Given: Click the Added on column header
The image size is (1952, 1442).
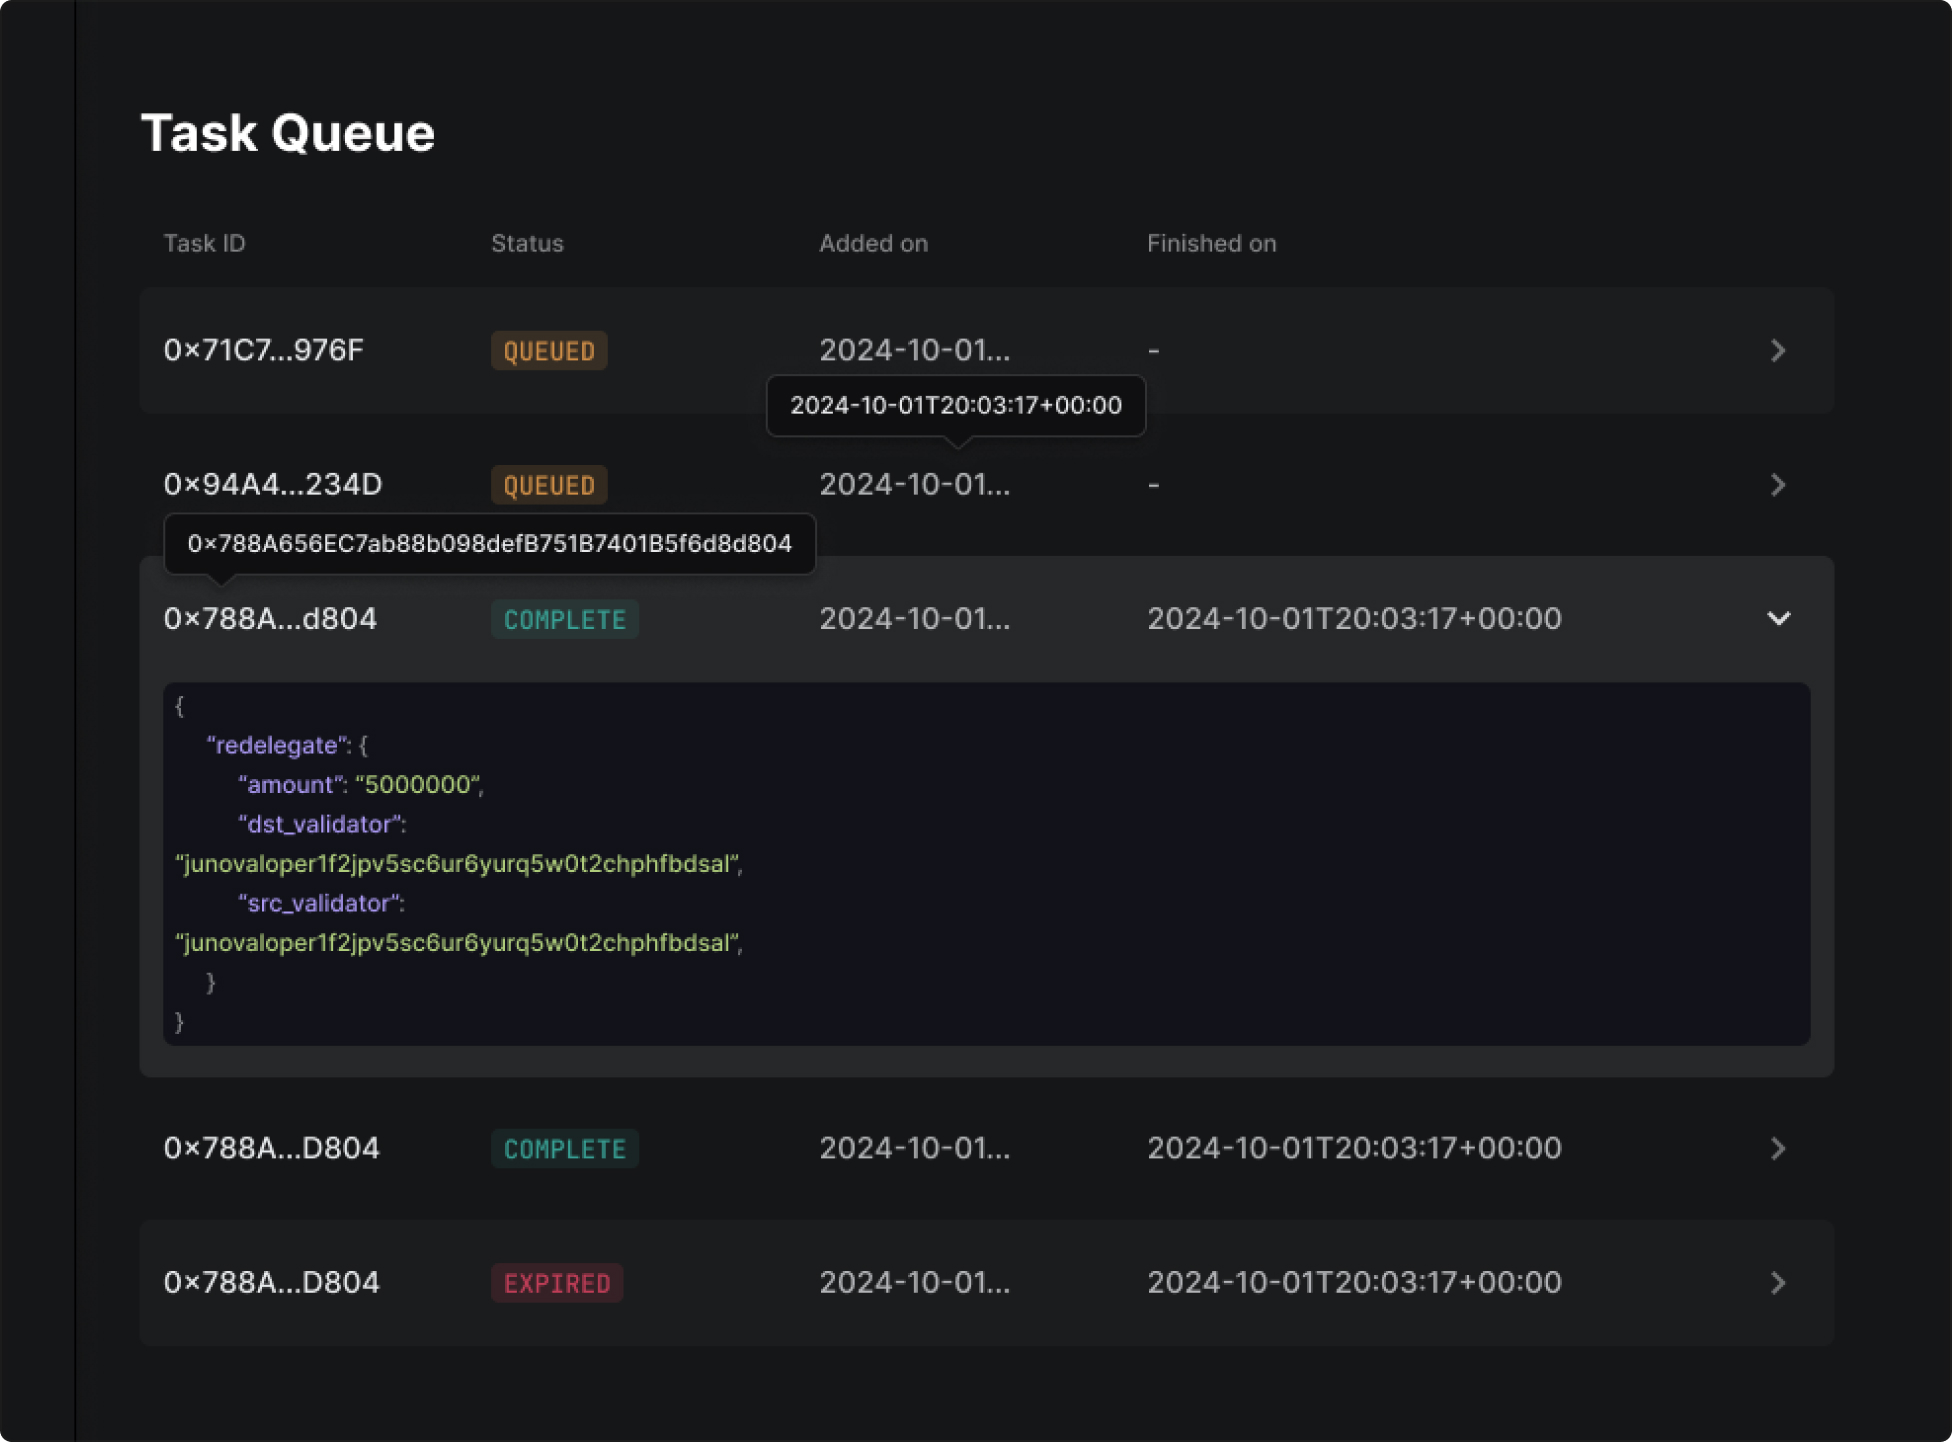Looking at the screenshot, I should (873, 243).
